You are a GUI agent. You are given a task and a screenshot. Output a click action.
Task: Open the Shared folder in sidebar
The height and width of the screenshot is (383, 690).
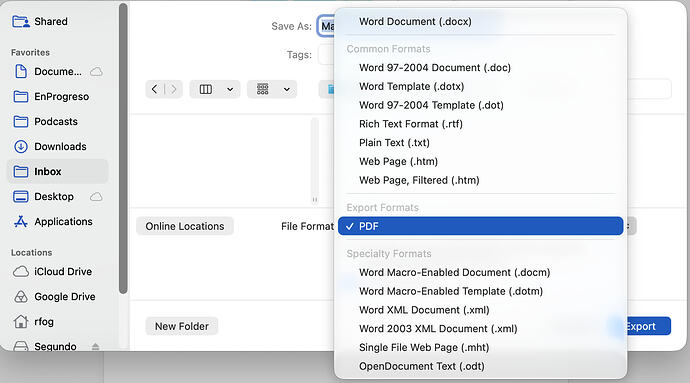(40, 21)
